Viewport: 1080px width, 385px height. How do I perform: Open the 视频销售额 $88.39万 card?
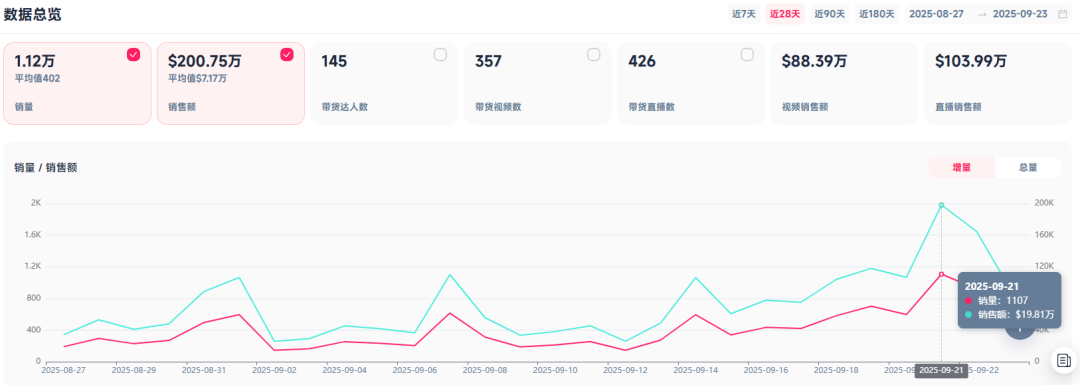(x=844, y=83)
